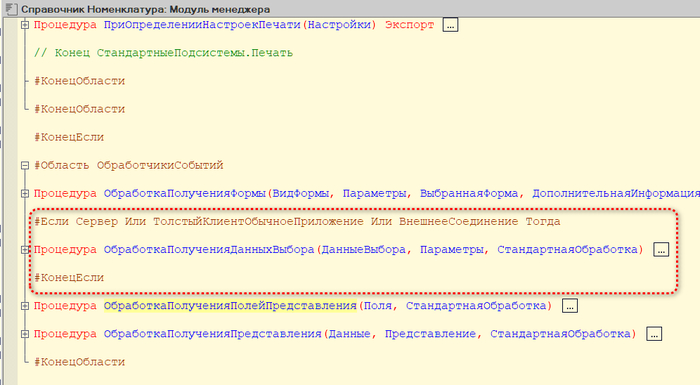This screenshot has height=385, width=700.
Task: Open collapsed body of ПриОпределенииНастроекПечати
Action: pyautogui.click(x=450, y=25)
